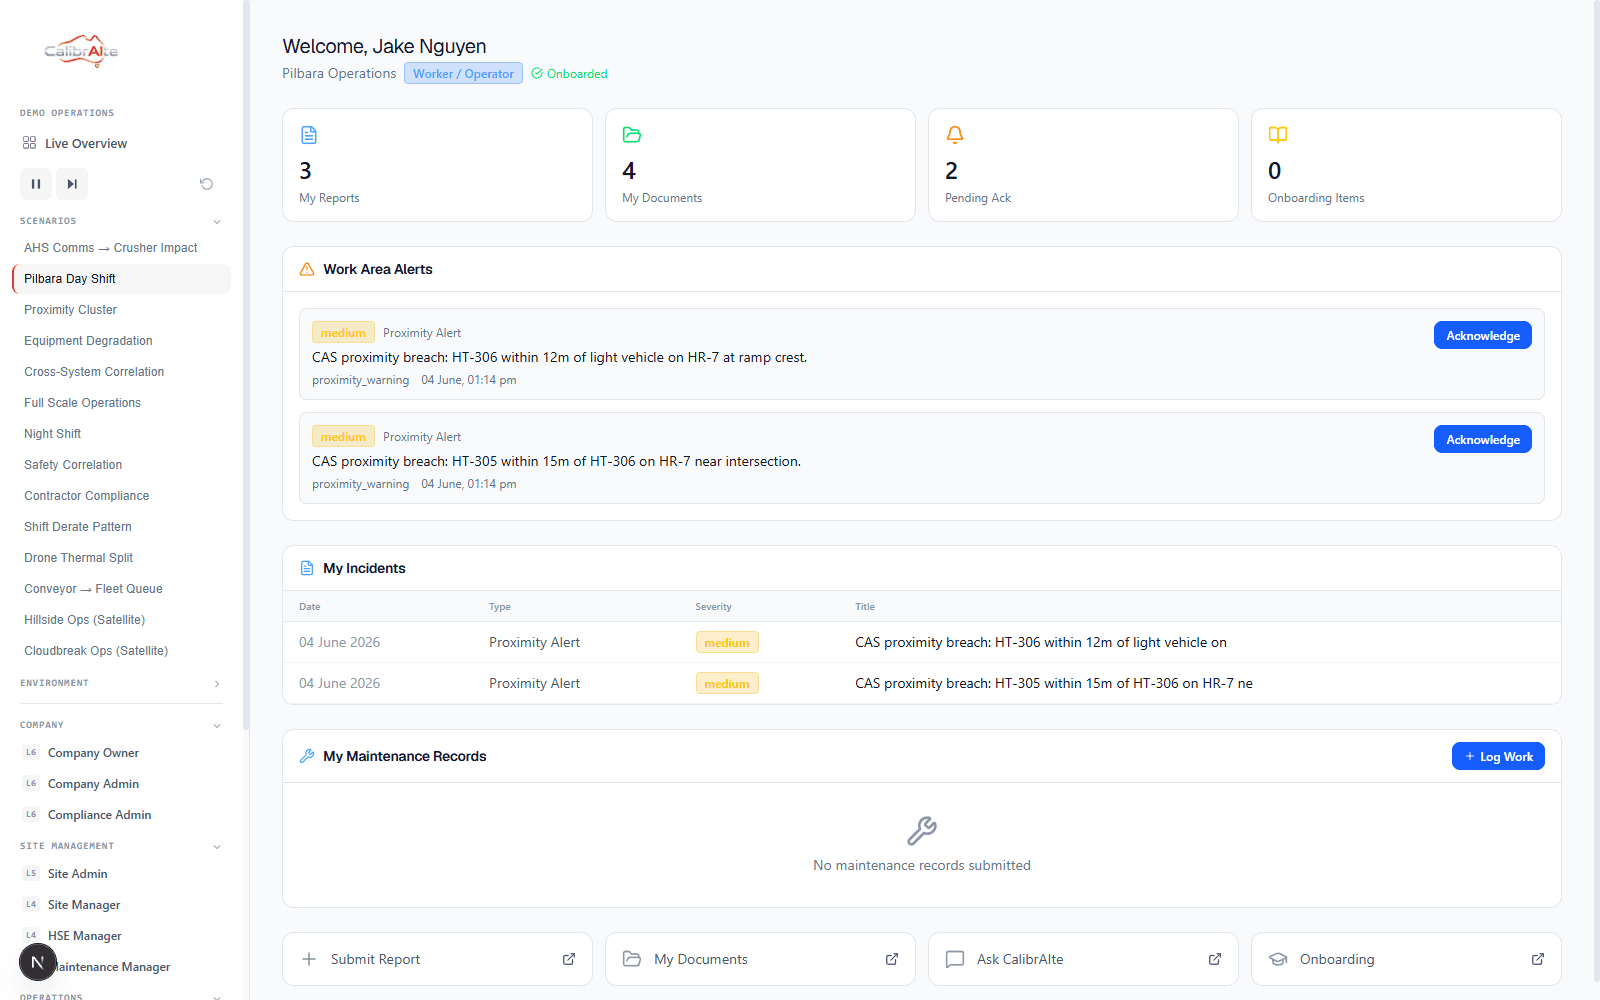Open Ask CalibrAIte external link icon
The image size is (1600, 1000).
(x=1215, y=959)
